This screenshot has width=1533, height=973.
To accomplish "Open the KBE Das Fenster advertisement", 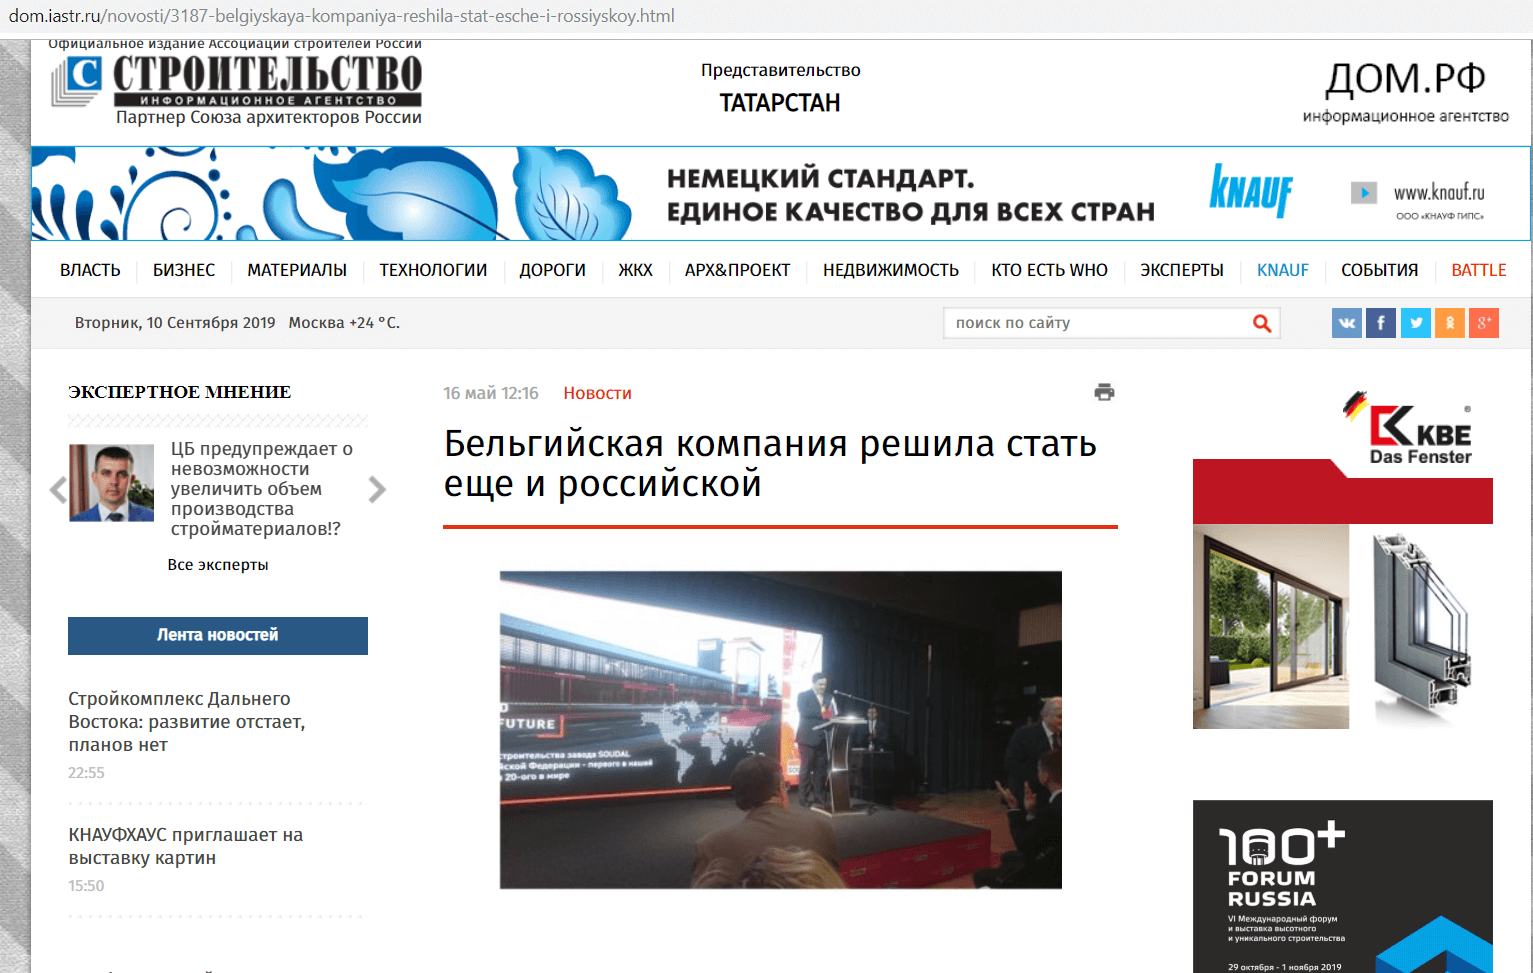I will 1343,560.
